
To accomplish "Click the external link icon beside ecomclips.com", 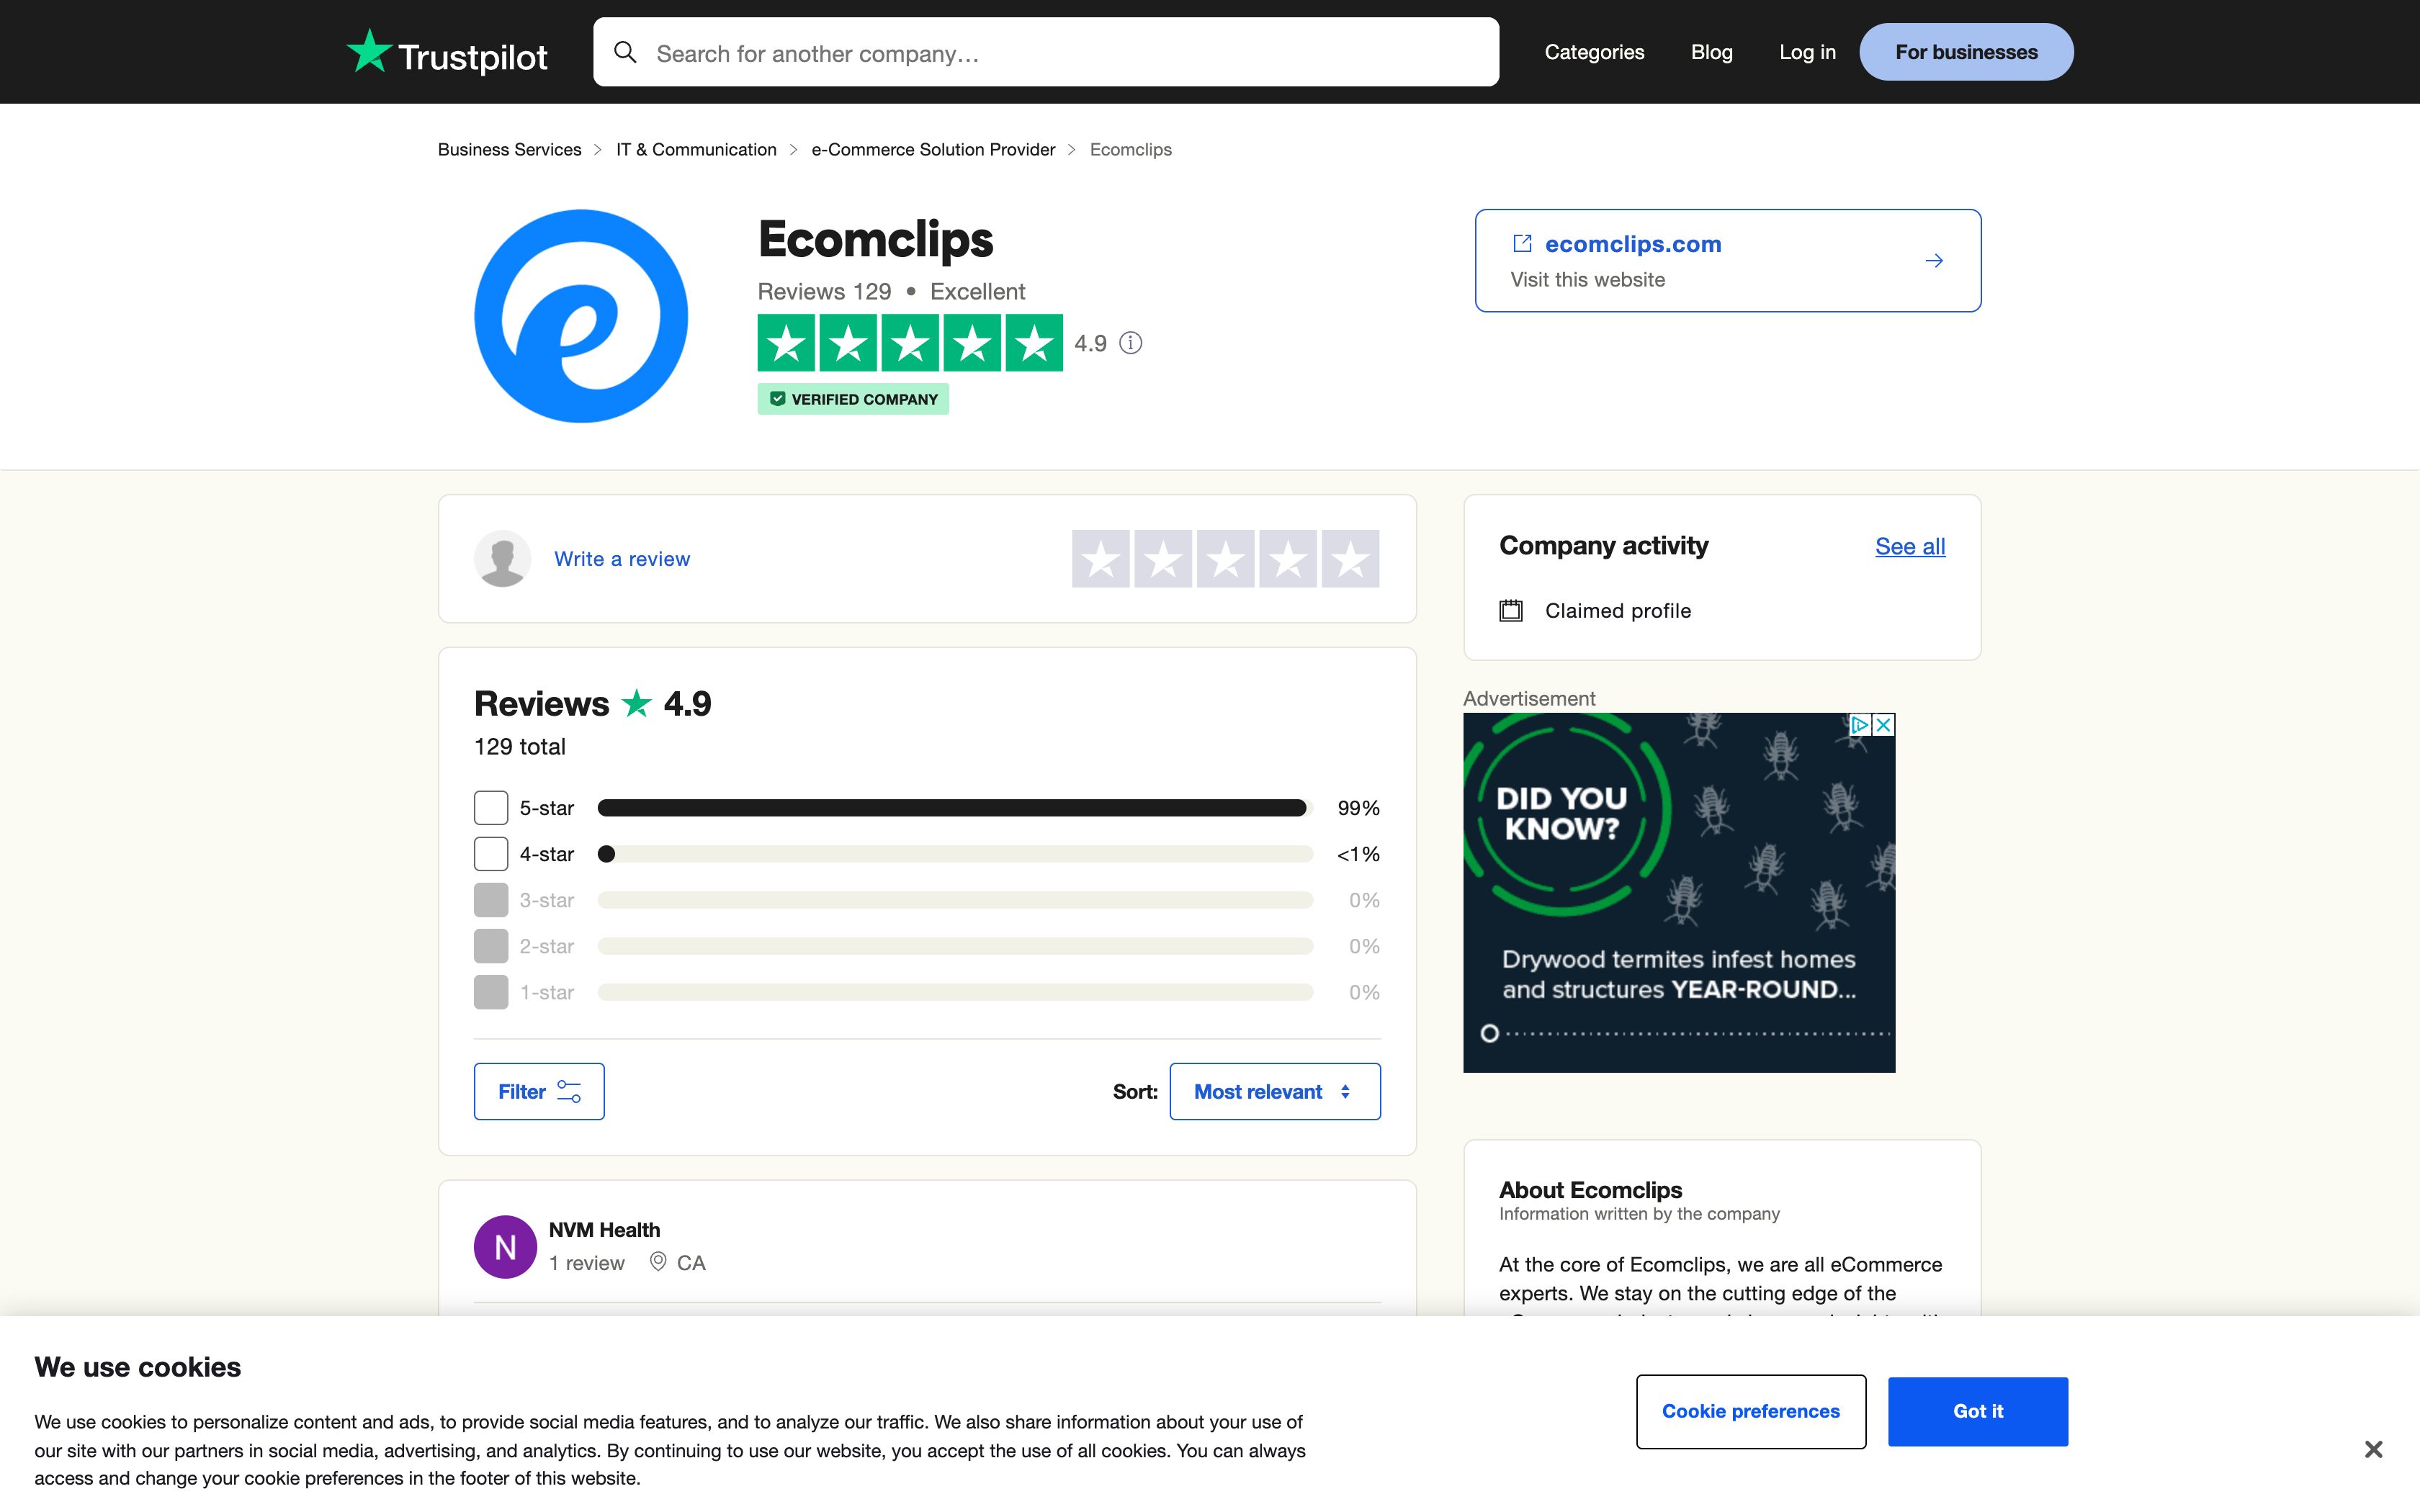I will pos(1522,243).
